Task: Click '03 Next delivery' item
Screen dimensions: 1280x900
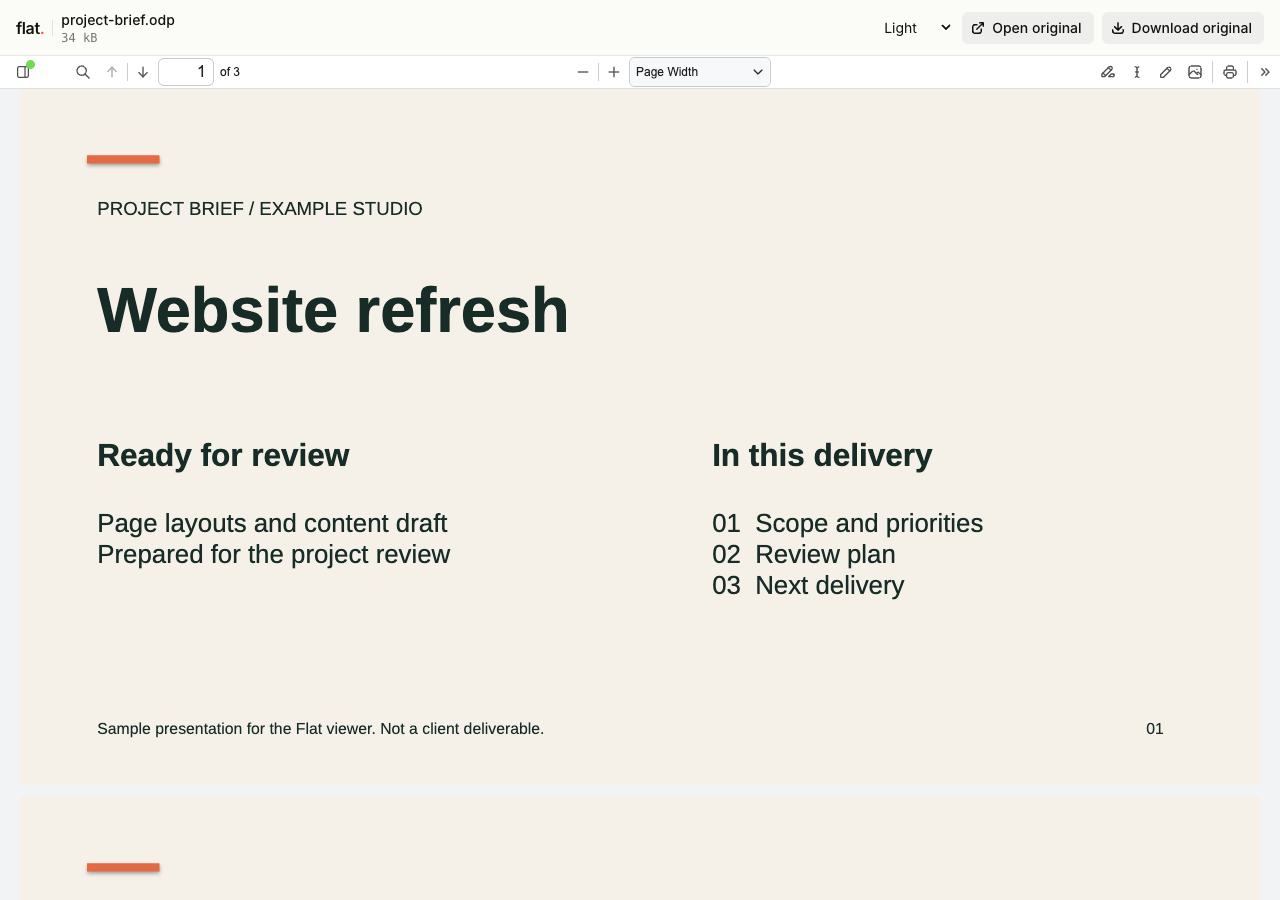Action: tap(808, 585)
